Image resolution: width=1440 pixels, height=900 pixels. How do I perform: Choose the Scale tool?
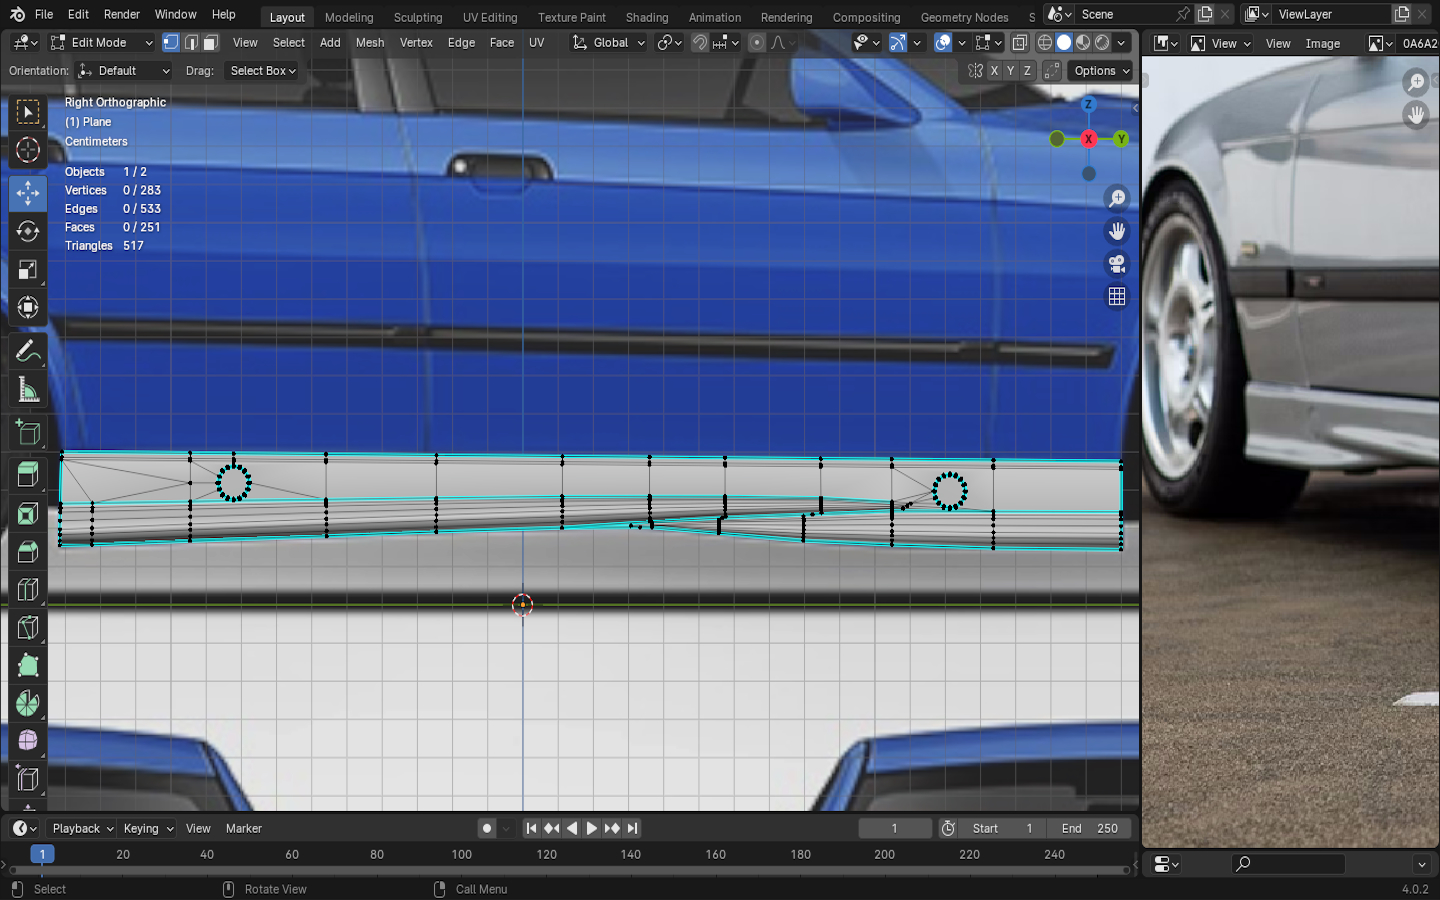click(x=28, y=270)
